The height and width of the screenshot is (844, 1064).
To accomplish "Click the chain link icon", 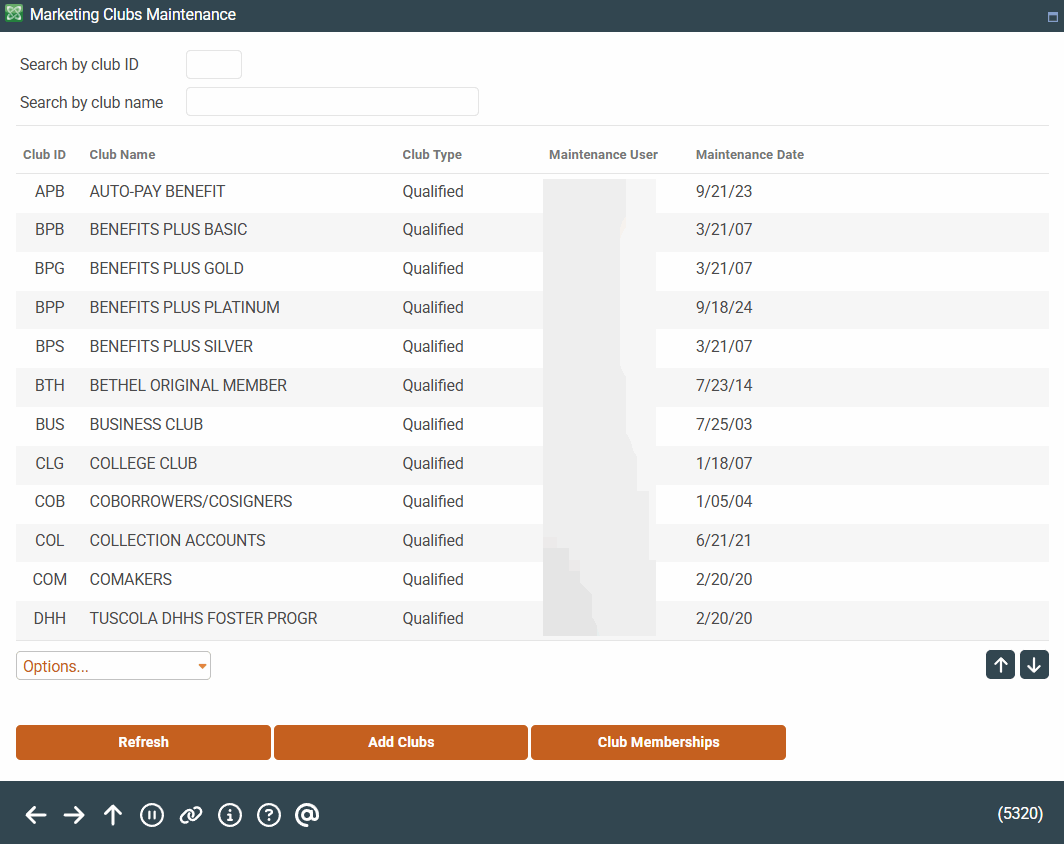I will (190, 815).
